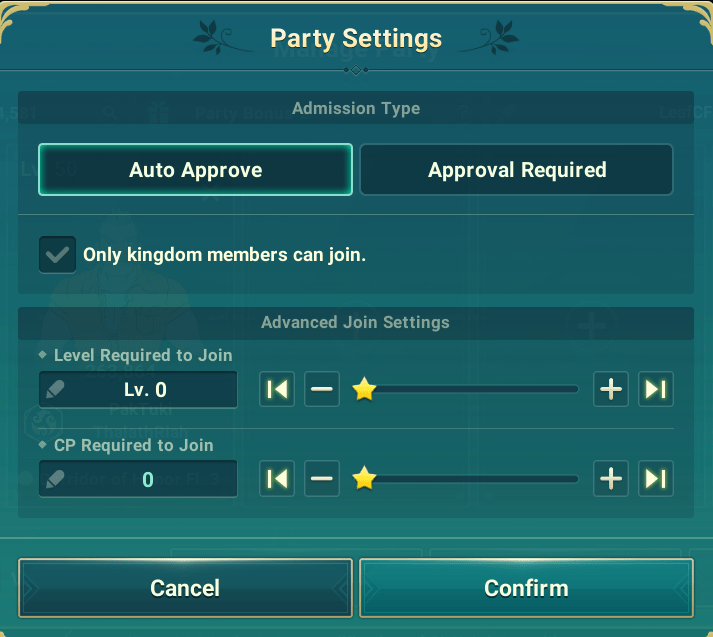713x637 pixels.
Task: Set CP requirement to minimum value
Action: pyautogui.click(x=277, y=478)
